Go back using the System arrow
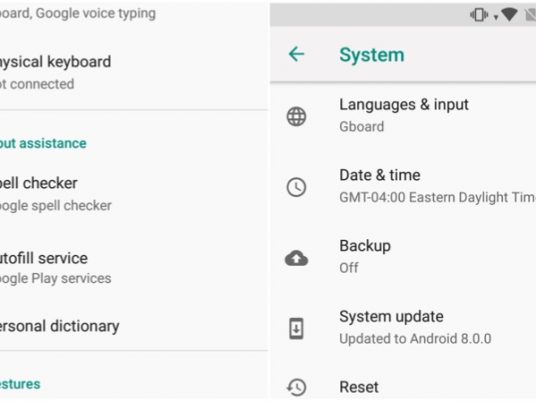Screen dimensions: 536x402 pos(296,54)
